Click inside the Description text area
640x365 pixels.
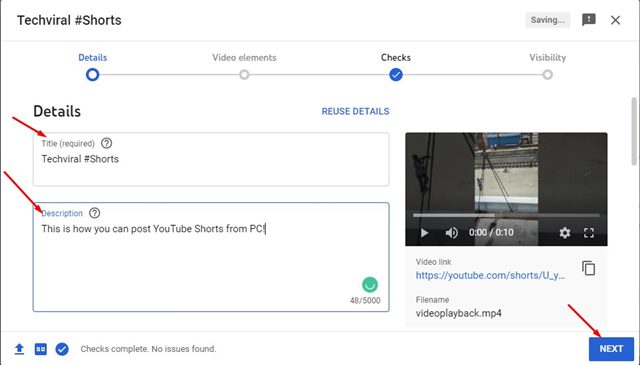click(x=211, y=257)
